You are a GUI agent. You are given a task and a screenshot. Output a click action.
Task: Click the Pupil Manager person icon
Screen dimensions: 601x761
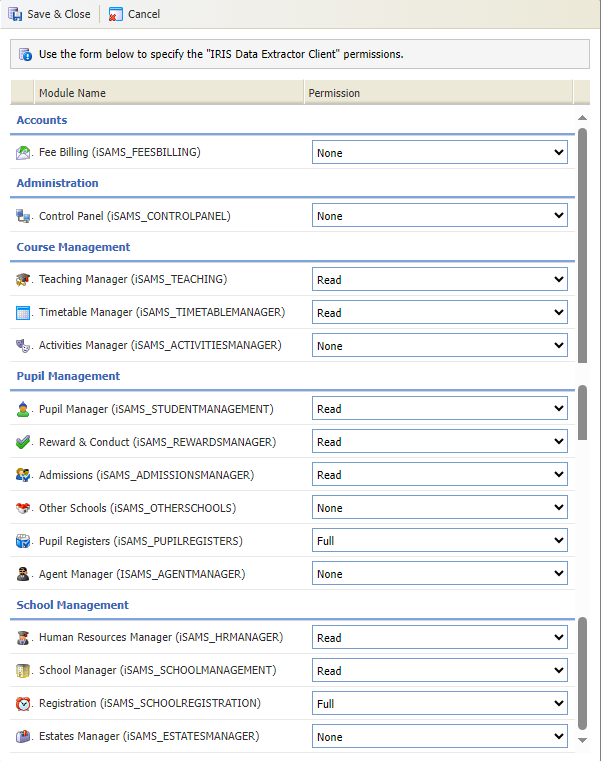click(23, 409)
